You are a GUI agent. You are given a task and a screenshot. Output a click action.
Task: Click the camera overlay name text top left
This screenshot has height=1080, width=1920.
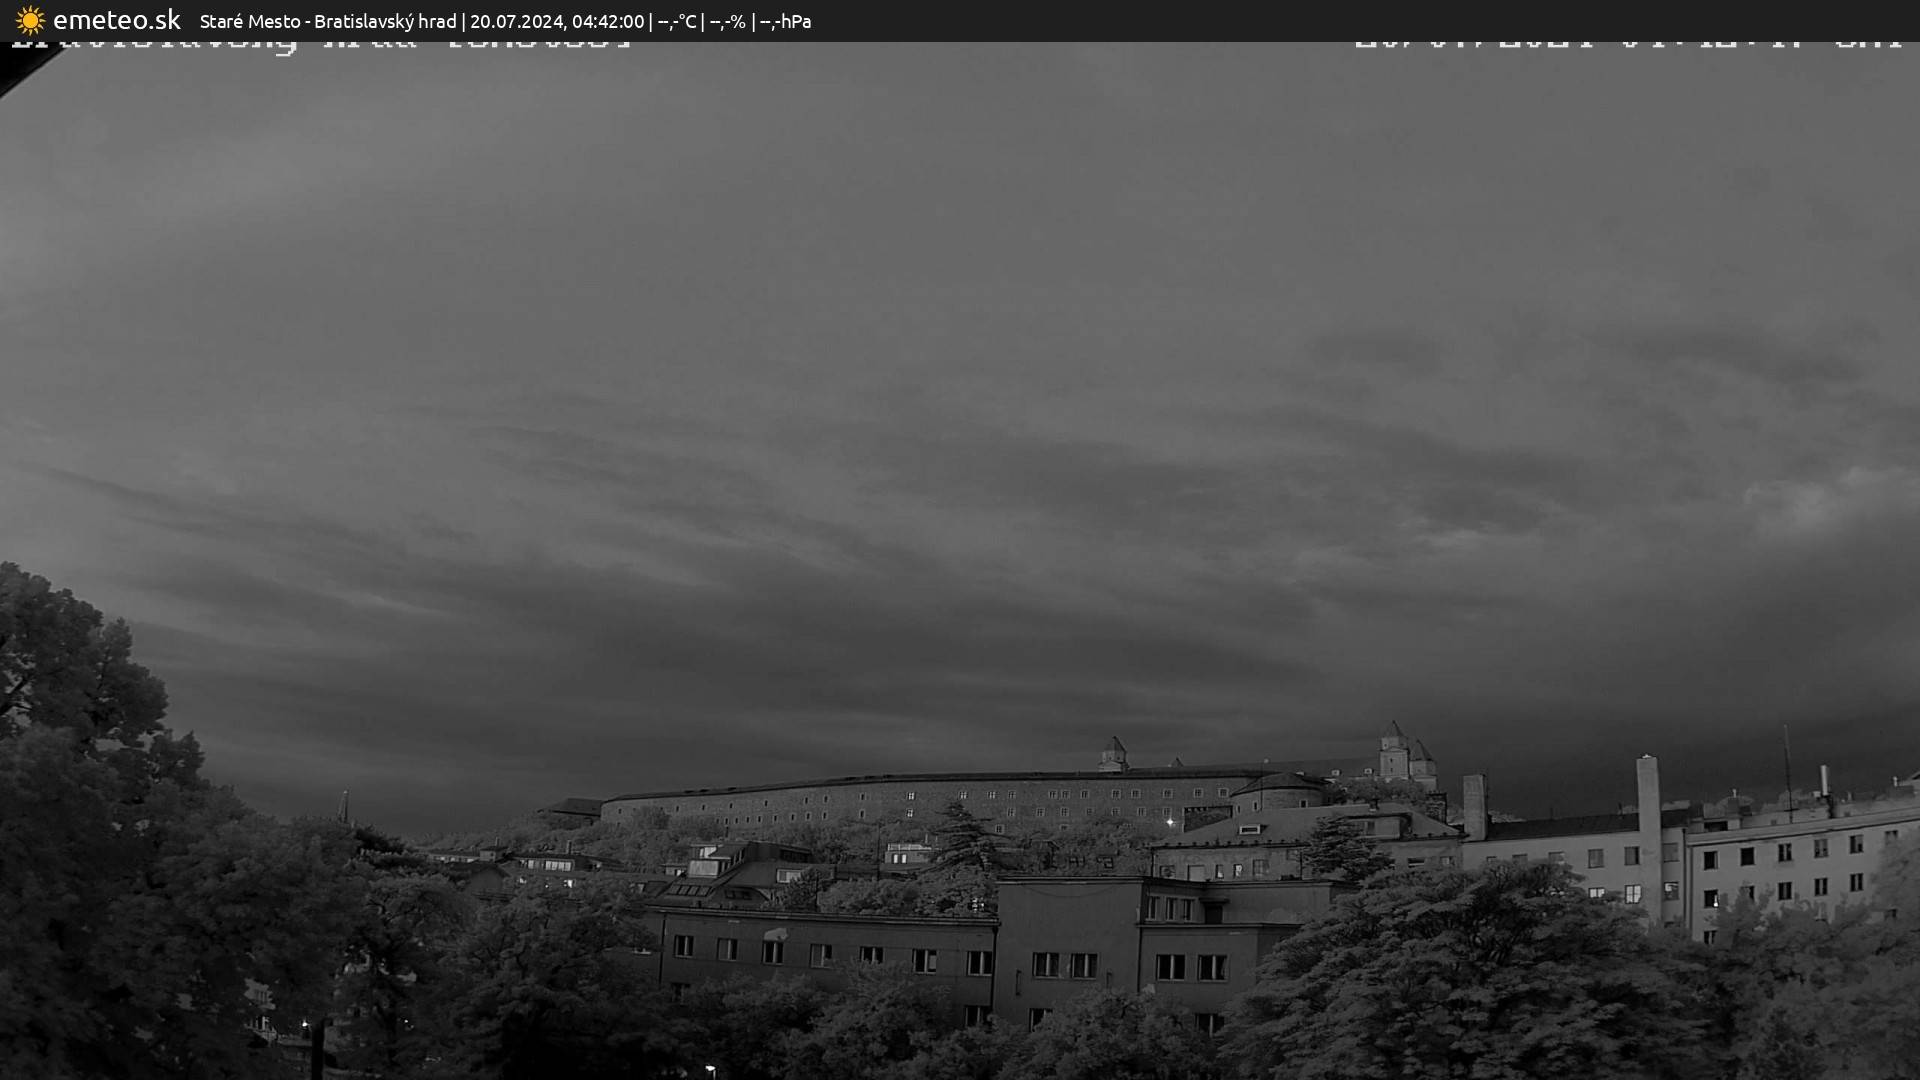(x=320, y=45)
